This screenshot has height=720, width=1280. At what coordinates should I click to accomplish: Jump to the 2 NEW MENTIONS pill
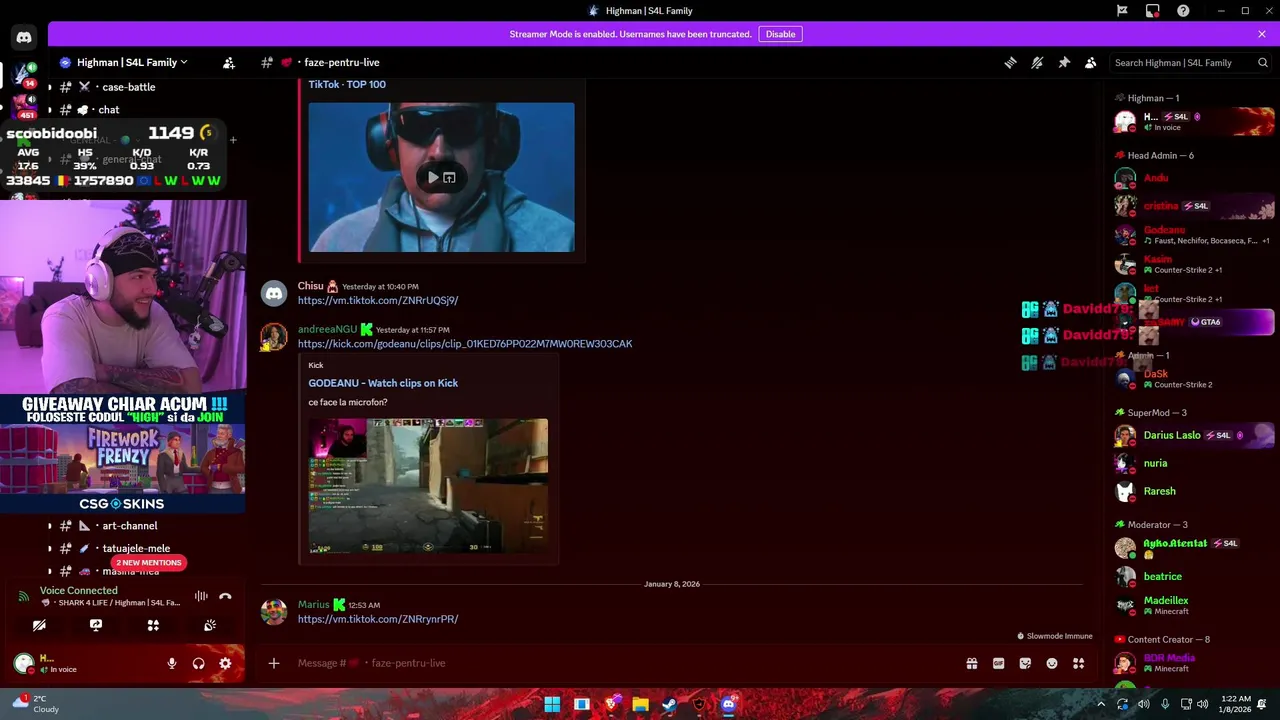point(148,563)
